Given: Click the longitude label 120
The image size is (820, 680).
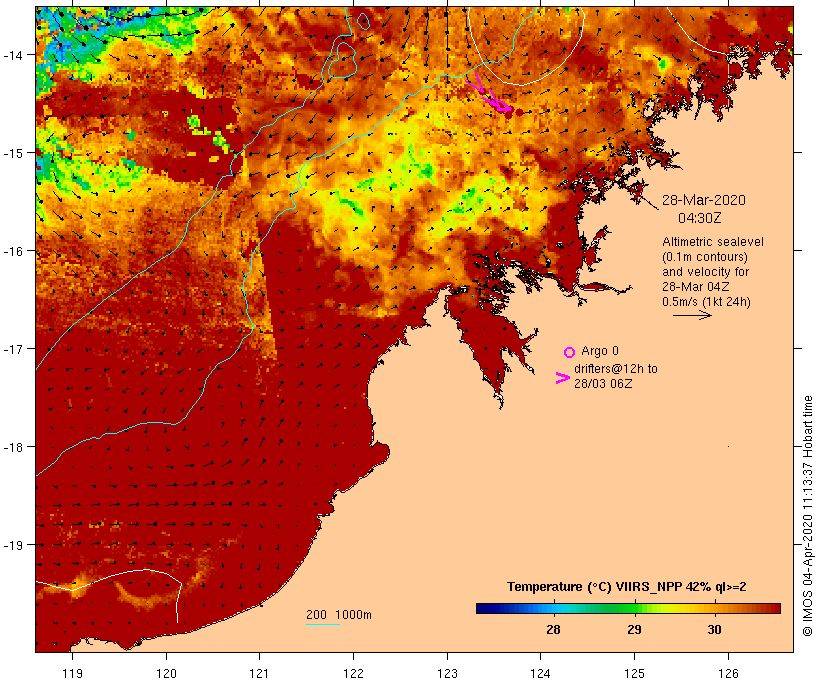Looking at the screenshot, I should (x=166, y=673).
